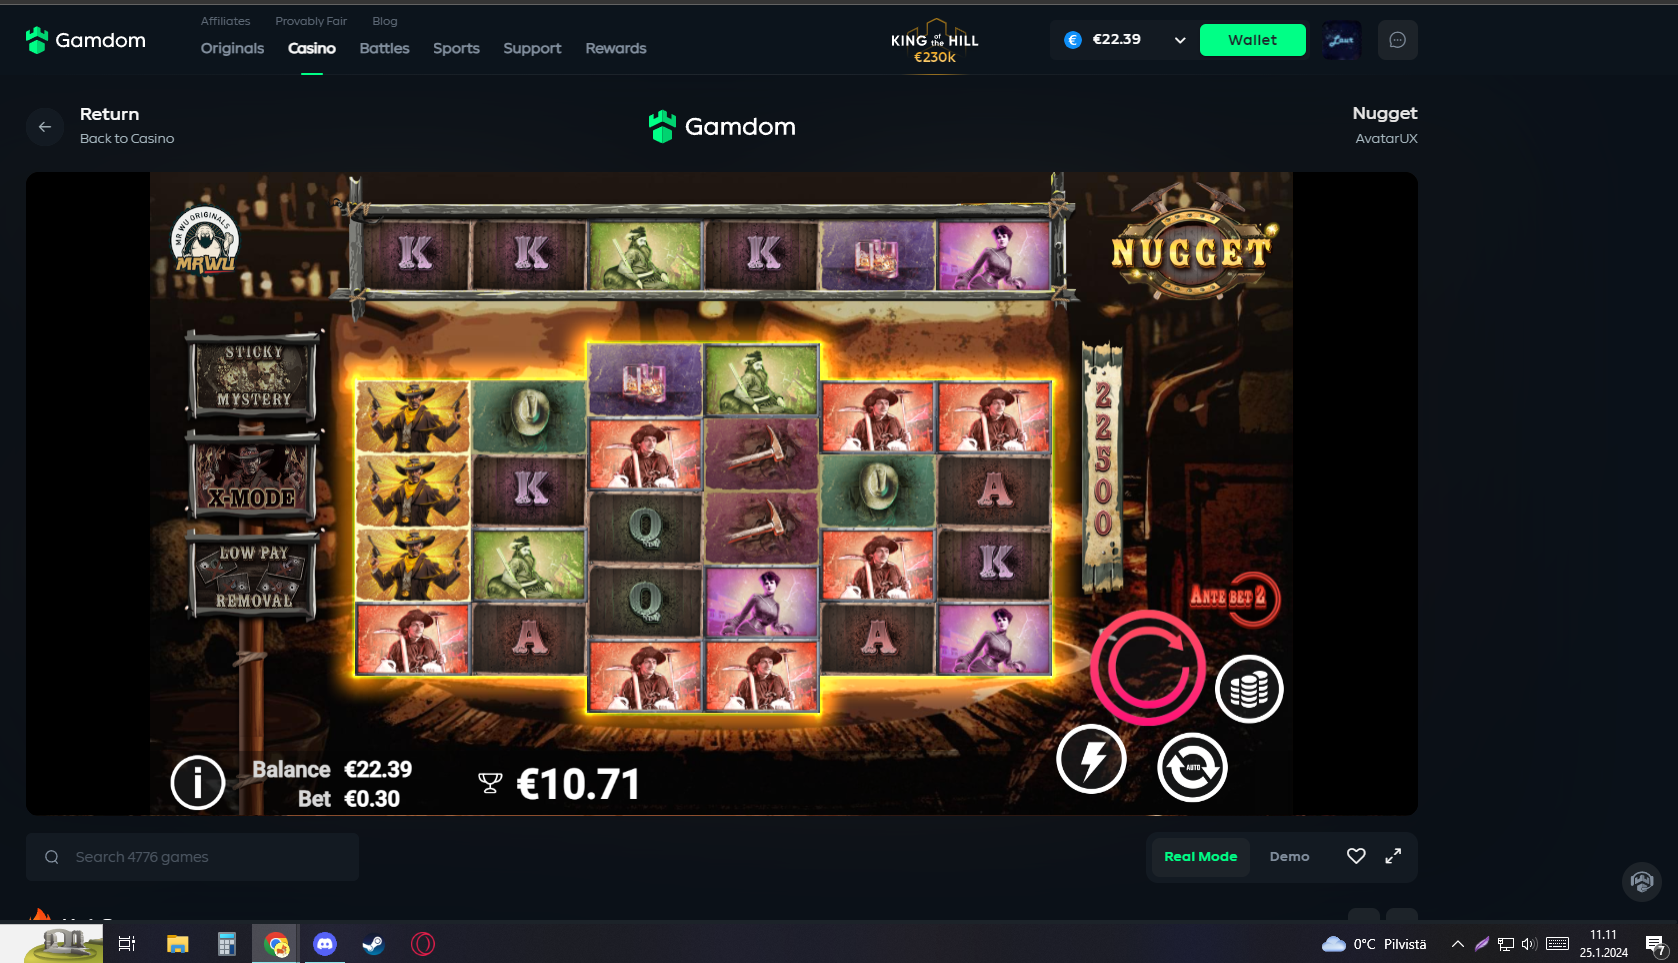1678x963 pixels.
Task: Spin the reels with the pink spin button
Action: pos(1148,667)
